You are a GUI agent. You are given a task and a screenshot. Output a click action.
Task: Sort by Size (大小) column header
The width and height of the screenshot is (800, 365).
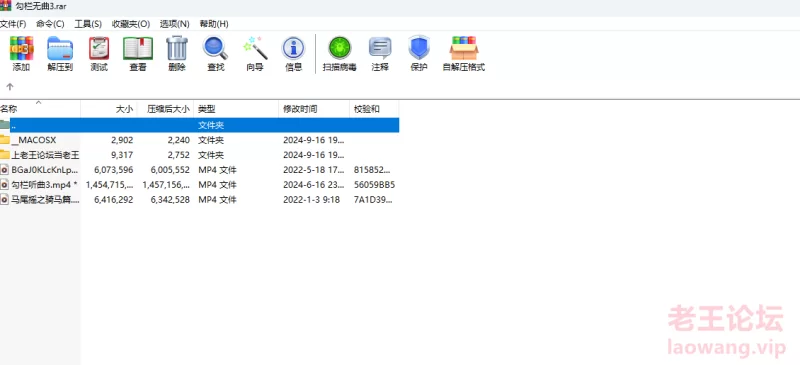point(109,109)
